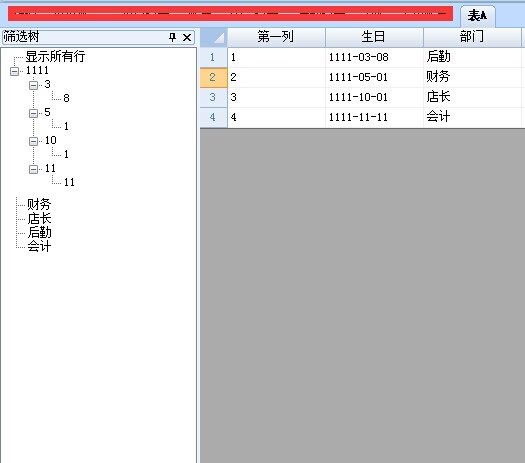This screenshot has height=463, width=525.
Task: Close the 筛选树 panel
Action: 187,37
